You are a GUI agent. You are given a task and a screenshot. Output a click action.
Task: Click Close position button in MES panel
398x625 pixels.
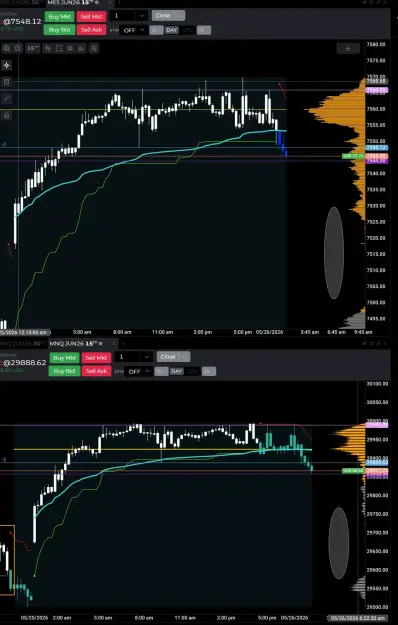(163, 16)
